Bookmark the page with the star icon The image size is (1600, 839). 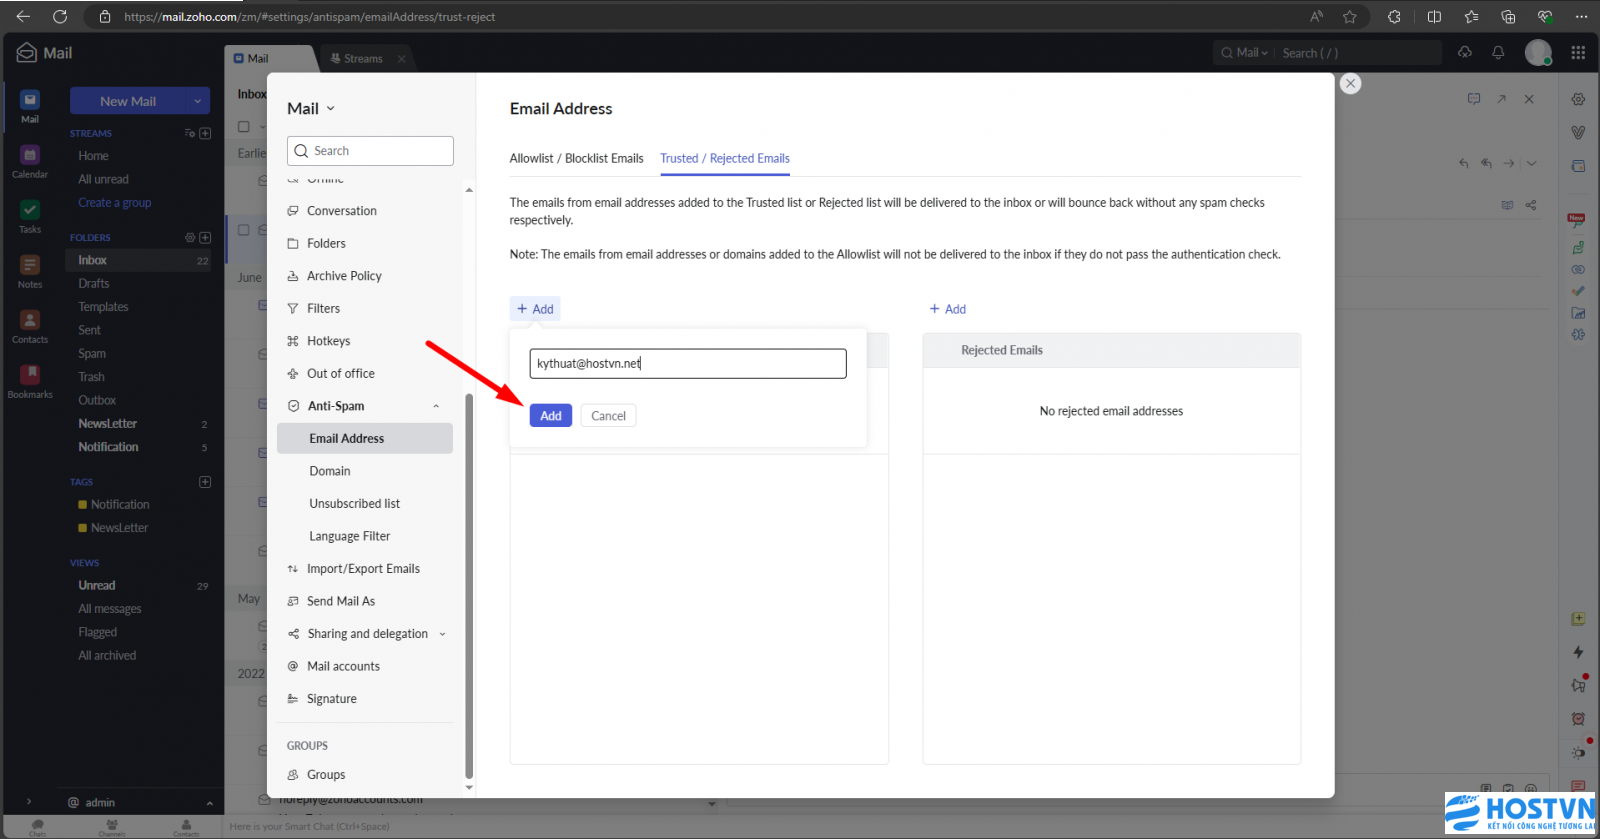[1350, 17]
